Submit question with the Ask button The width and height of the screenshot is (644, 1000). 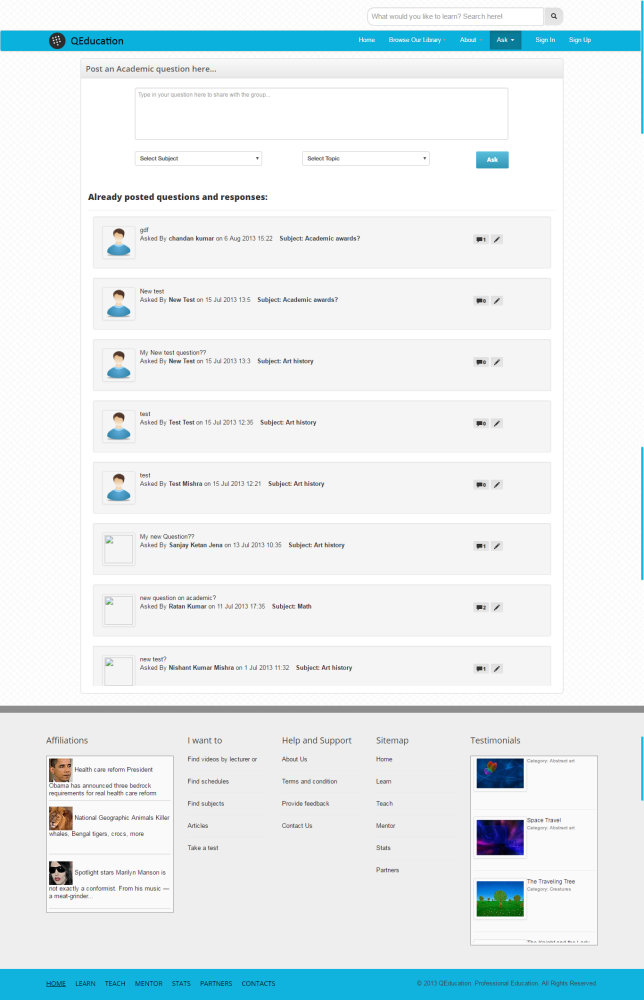click(492, 159)
